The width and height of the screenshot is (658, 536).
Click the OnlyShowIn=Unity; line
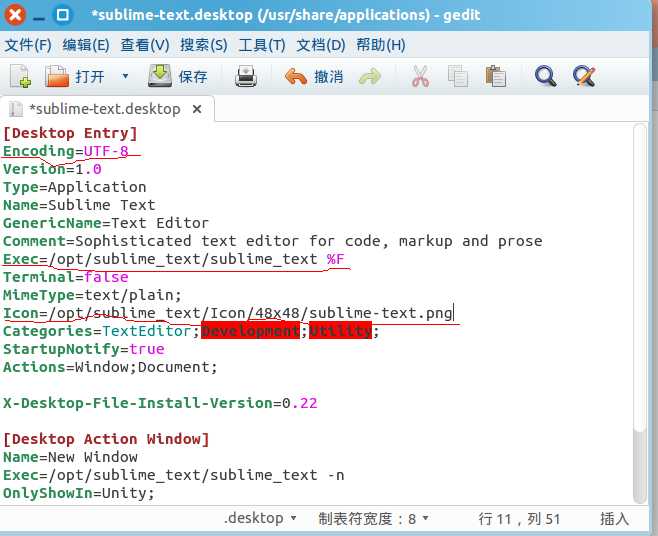click(79, 493)
